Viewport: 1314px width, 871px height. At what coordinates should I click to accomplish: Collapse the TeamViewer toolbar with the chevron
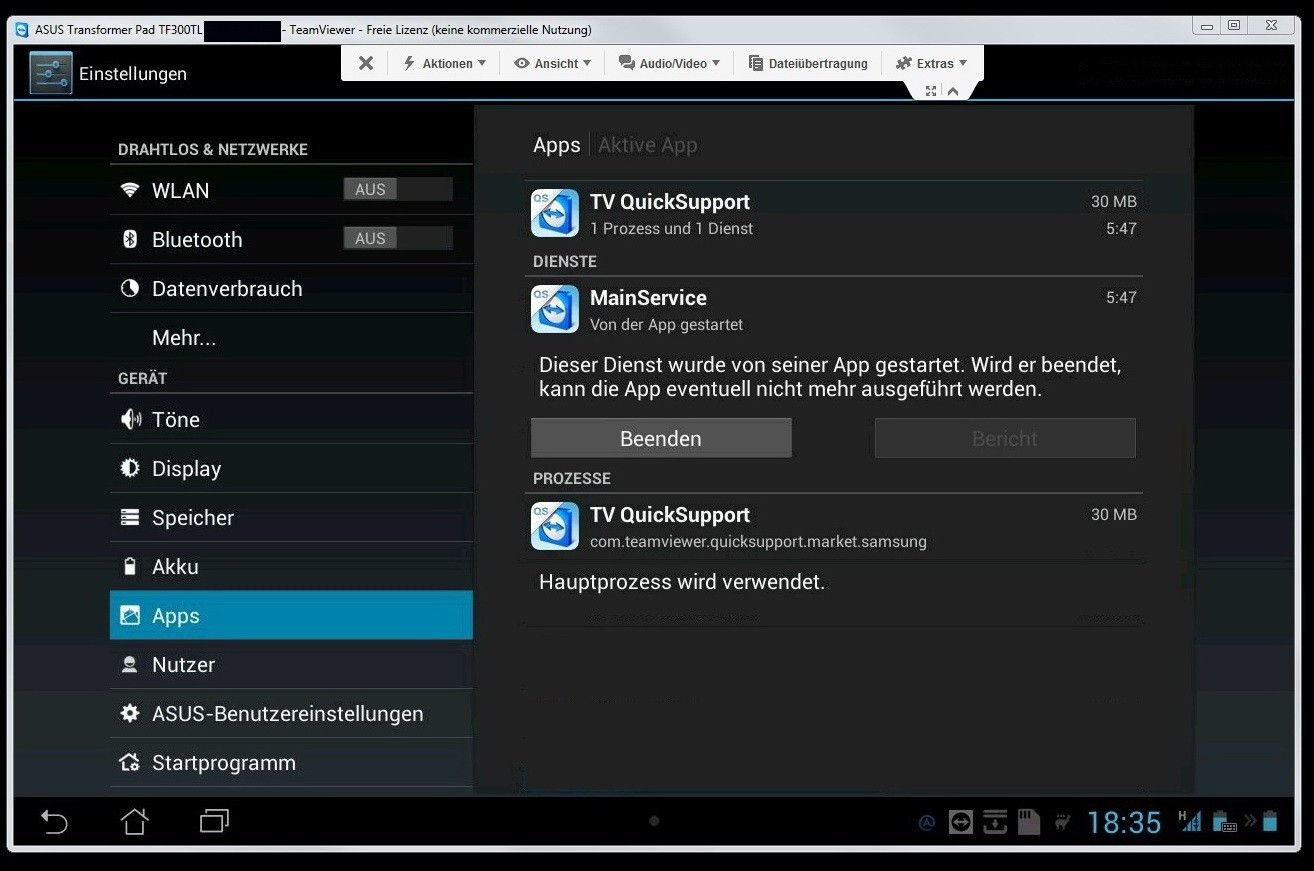(x=953, y=91)
